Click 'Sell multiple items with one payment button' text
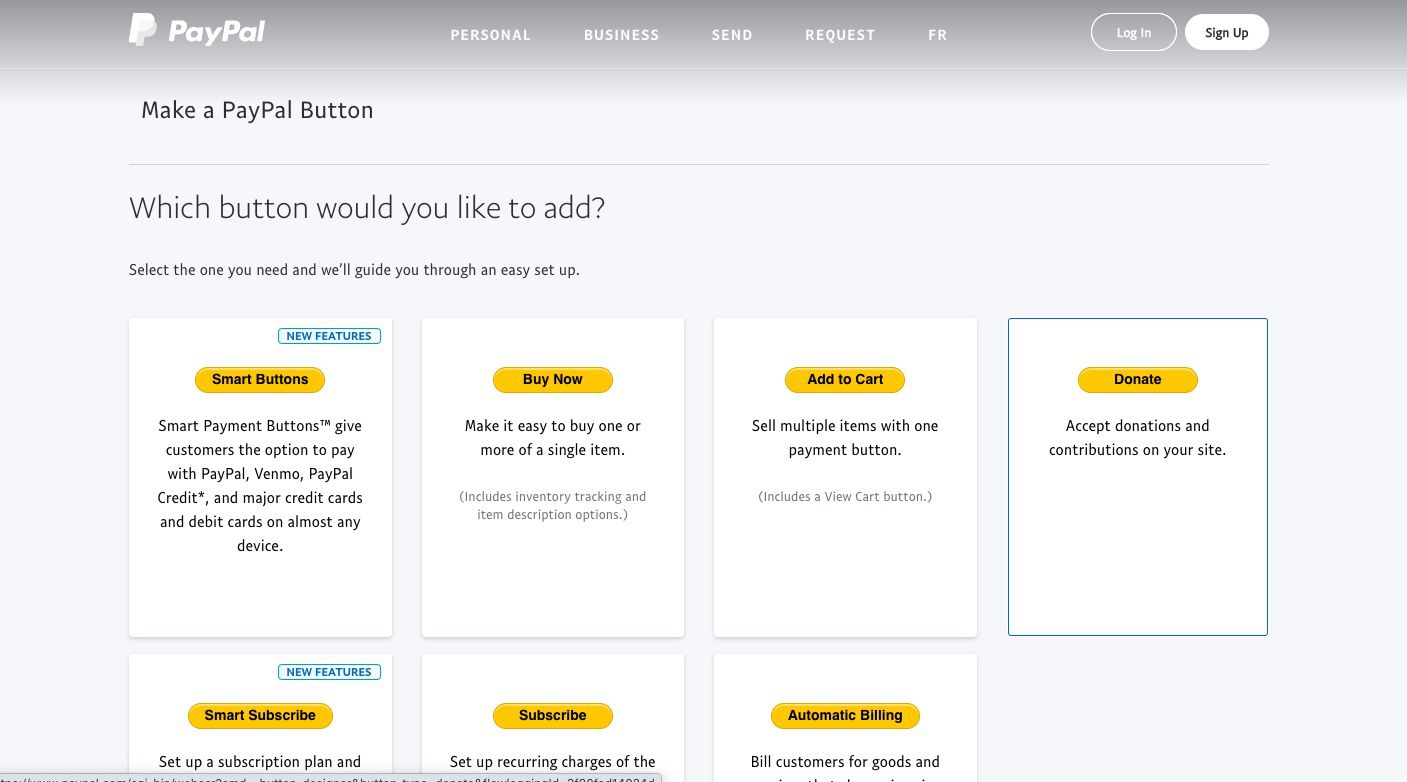The width and height of the screenshot is (1407, 782). pos(845,438)
